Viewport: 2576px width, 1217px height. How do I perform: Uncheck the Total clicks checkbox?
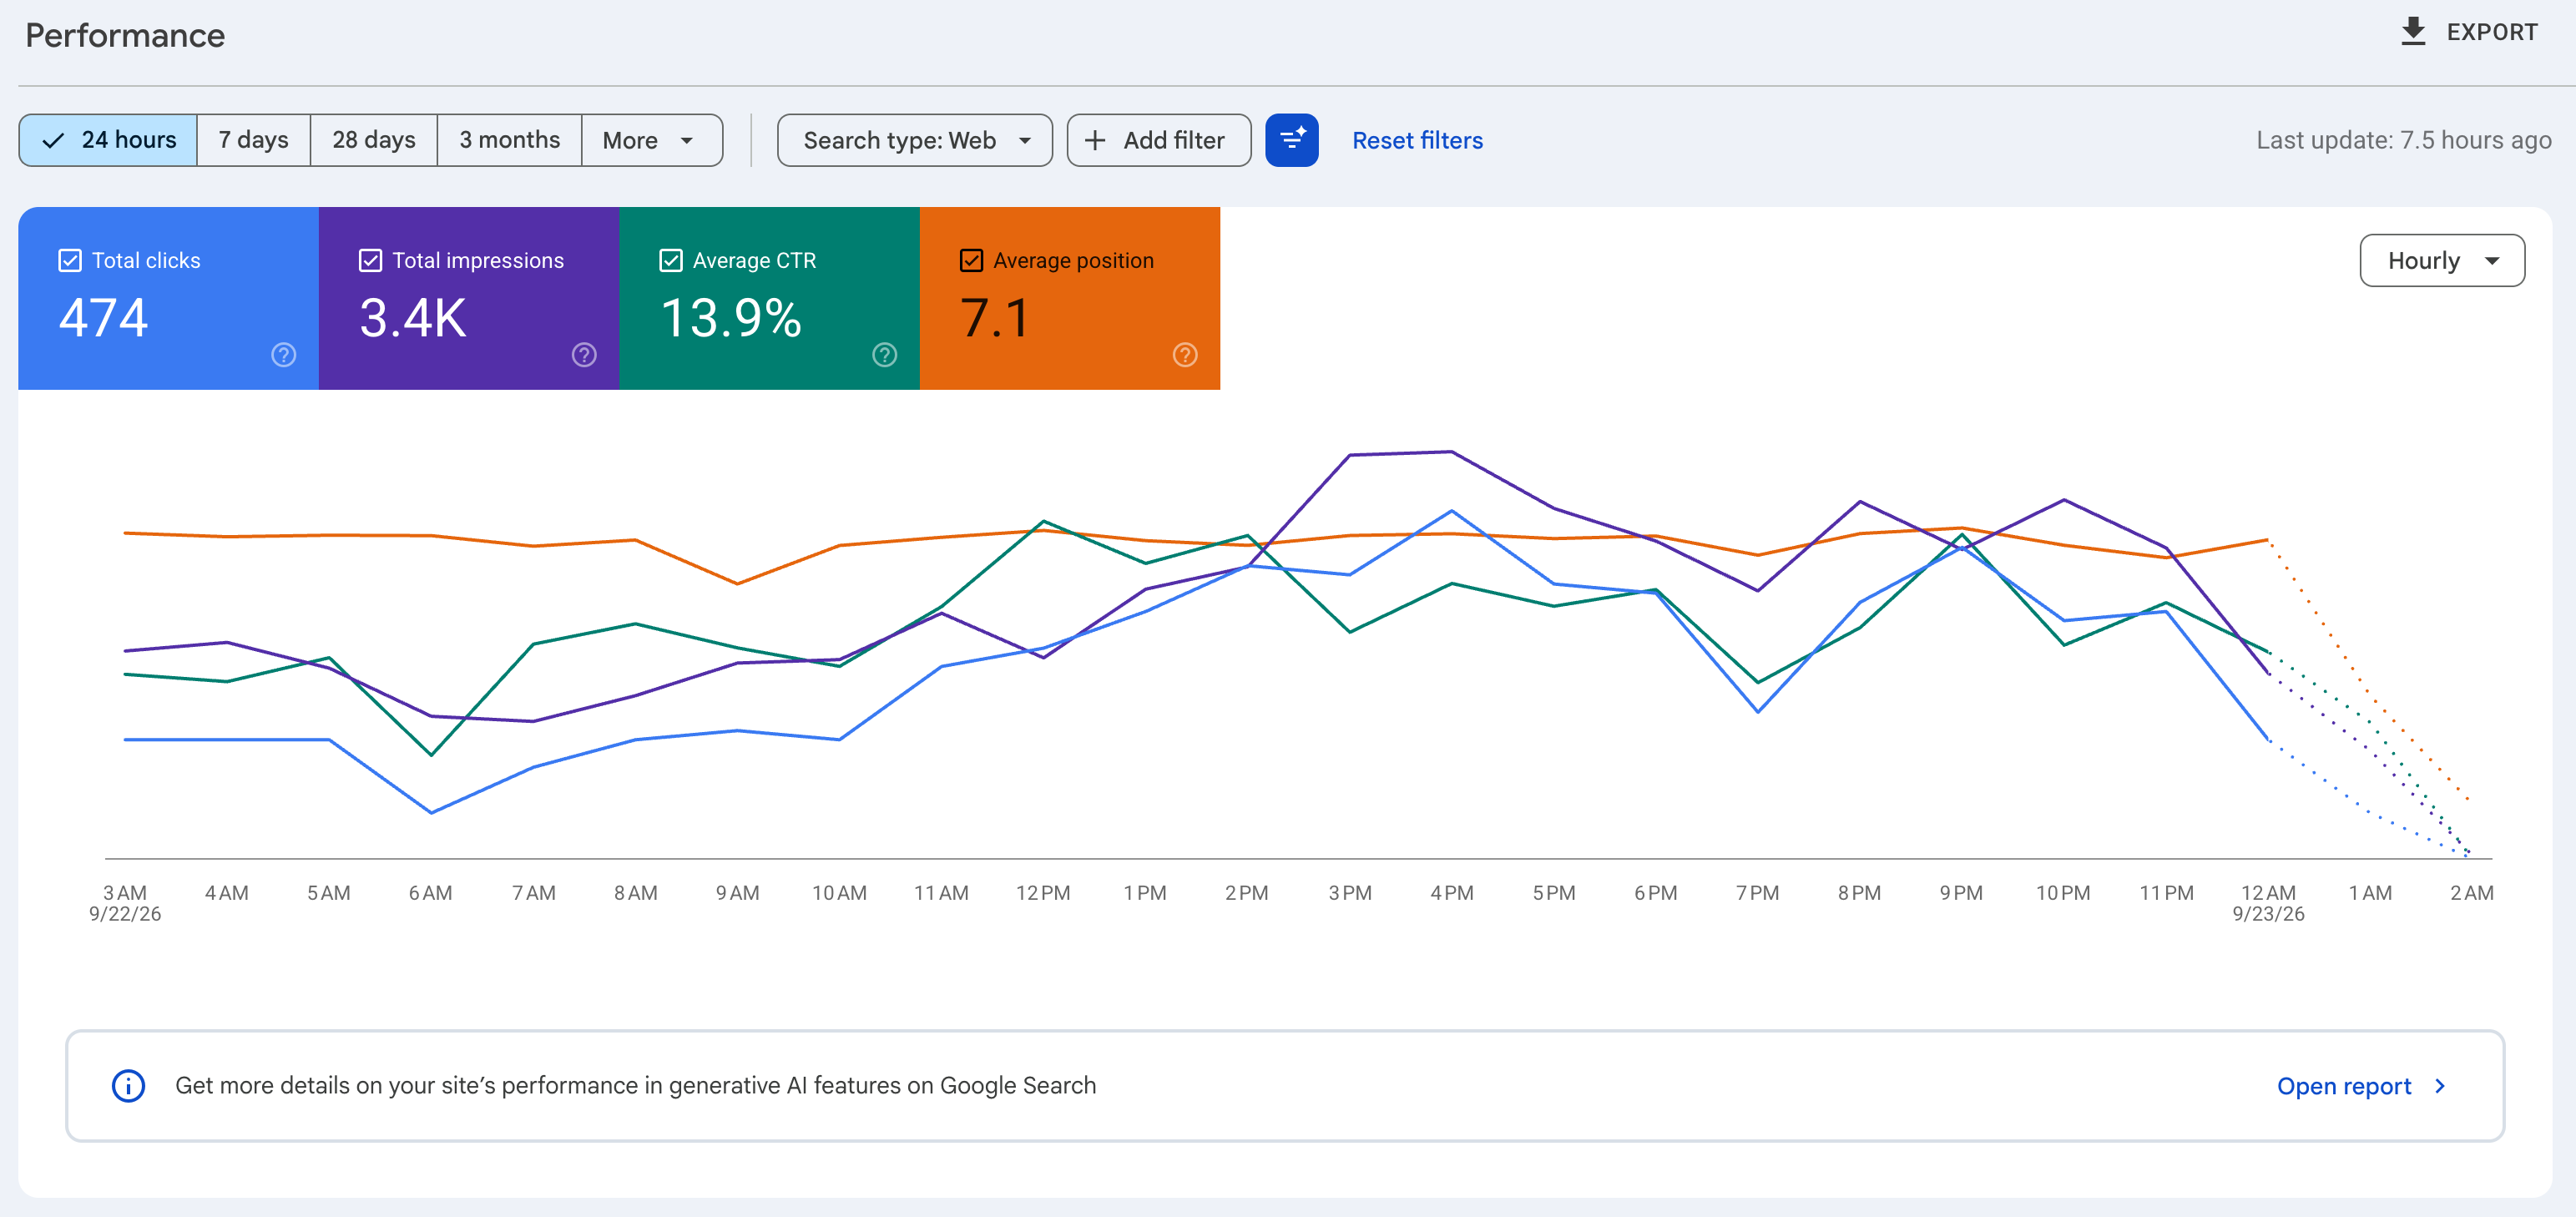[70, 261]
